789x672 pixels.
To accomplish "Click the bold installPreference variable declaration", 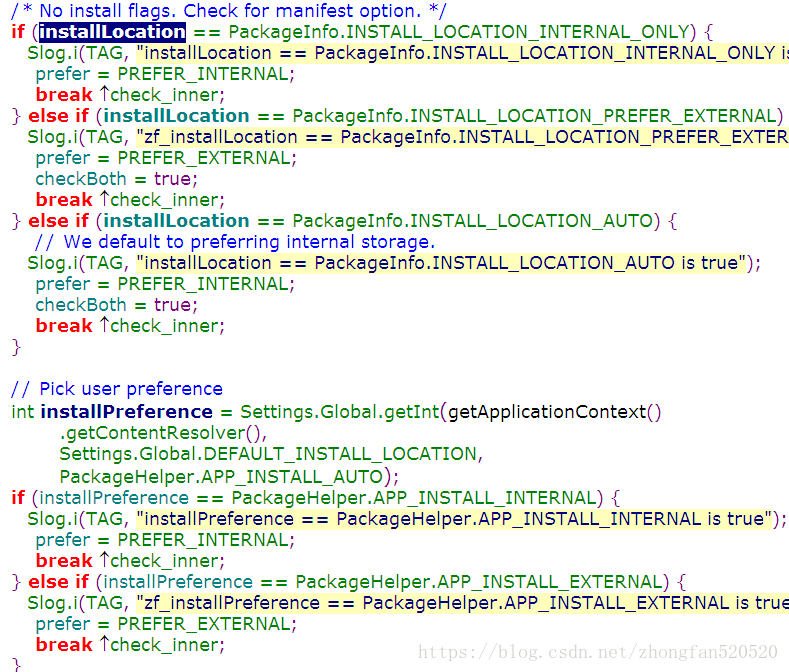I will 127,412.
